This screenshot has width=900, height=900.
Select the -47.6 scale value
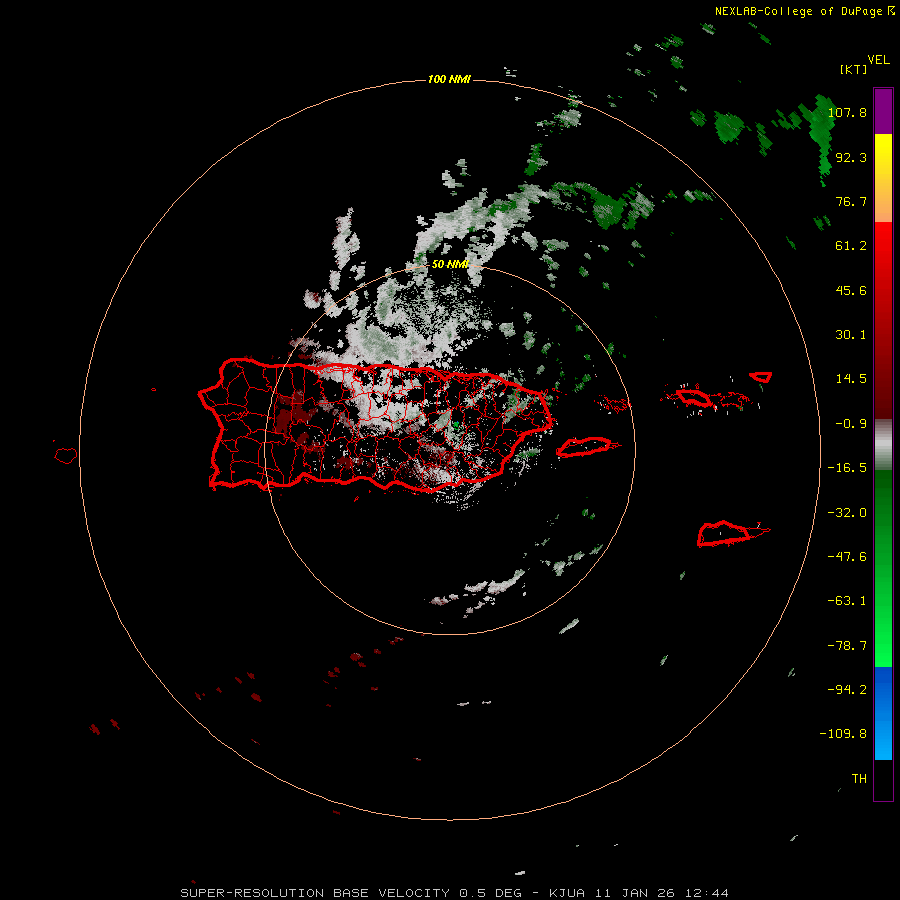[847, 557]
